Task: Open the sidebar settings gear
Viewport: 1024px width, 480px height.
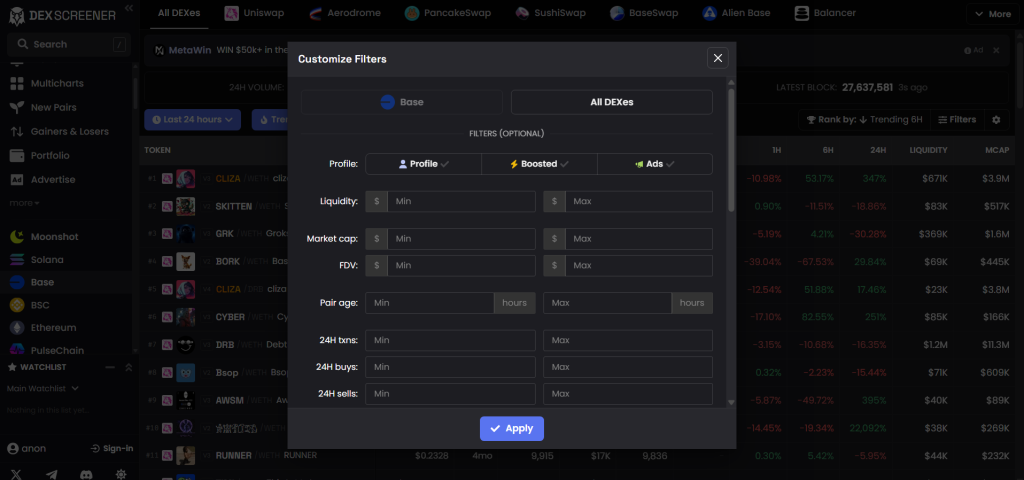Action: coord(121,474)
